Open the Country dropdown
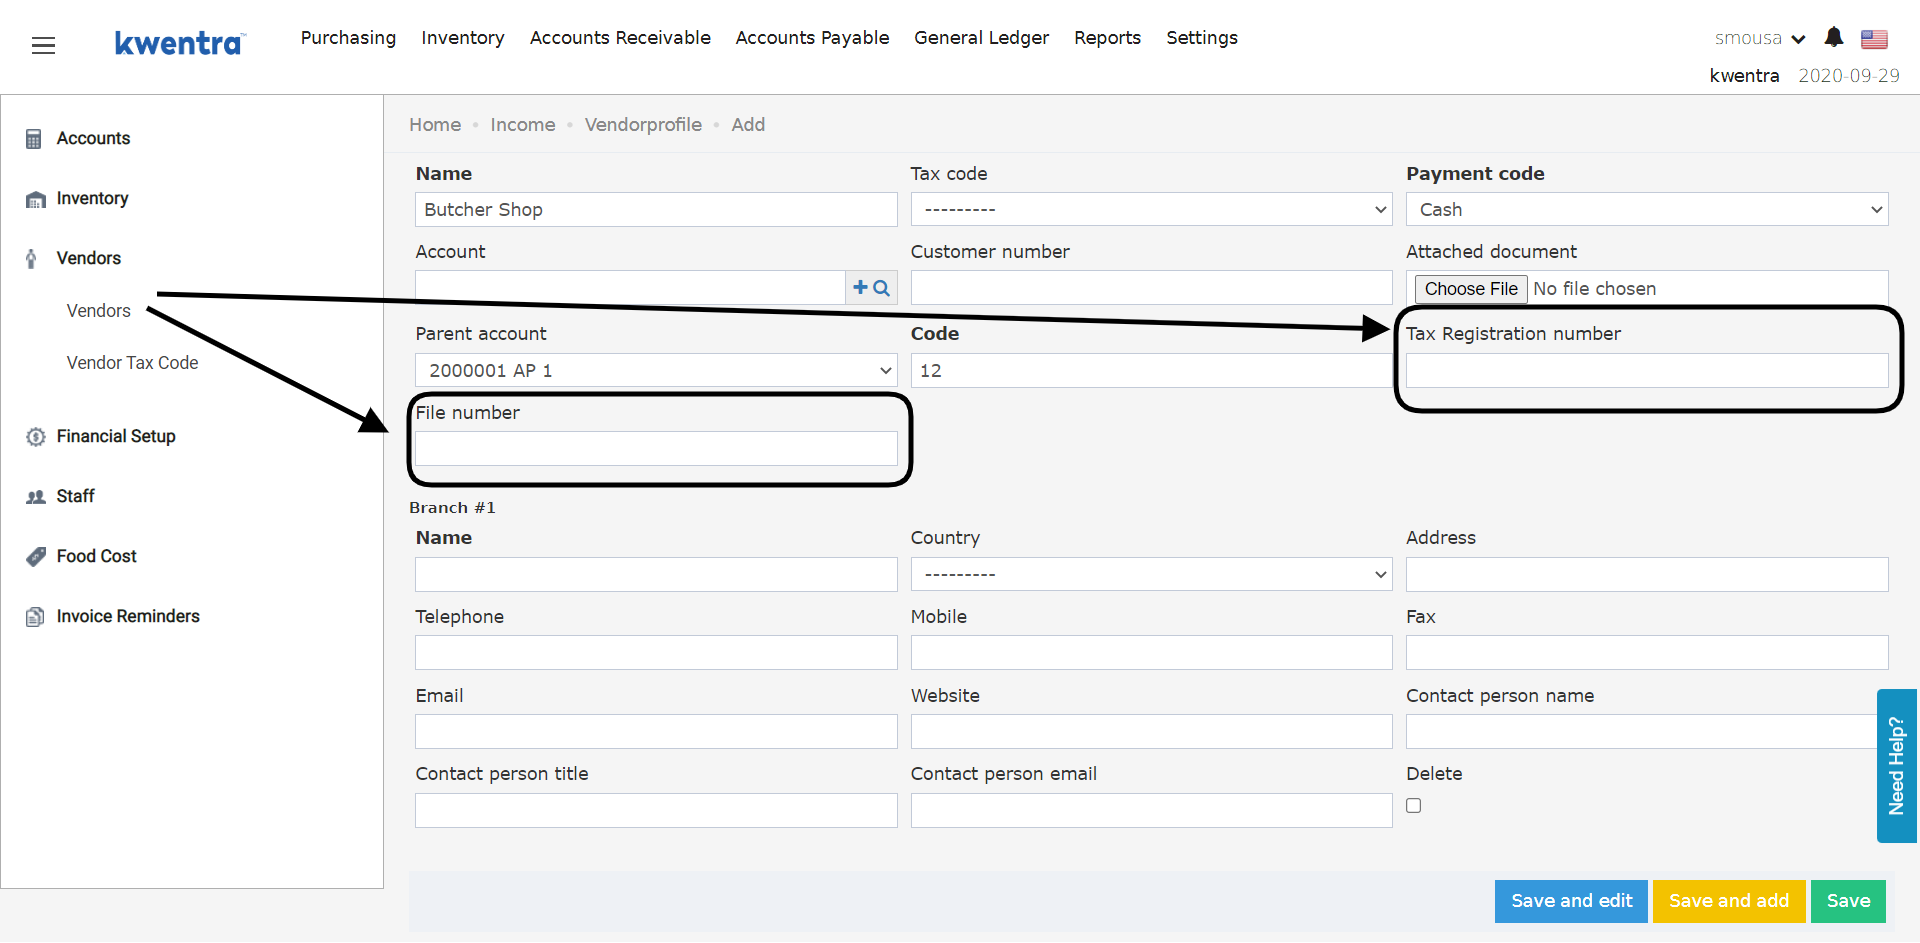This screenshot has height=943, width=1920. (x=1151, y=575)
